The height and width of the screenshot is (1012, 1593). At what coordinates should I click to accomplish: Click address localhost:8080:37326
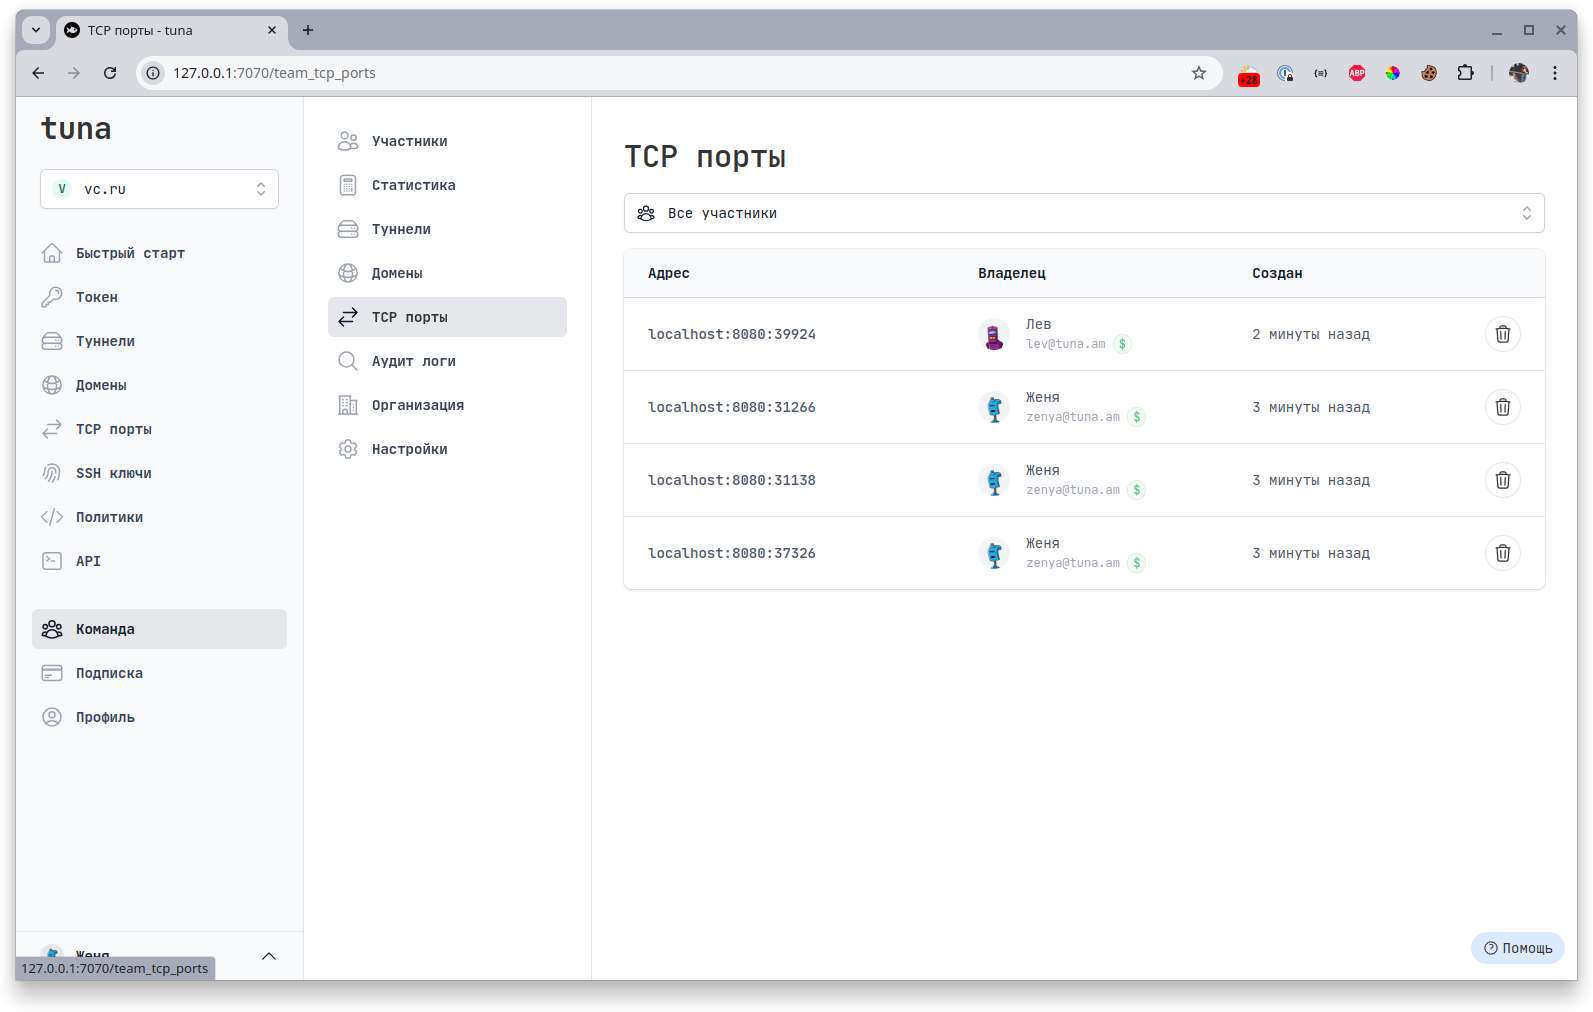(x=732, y=553)
